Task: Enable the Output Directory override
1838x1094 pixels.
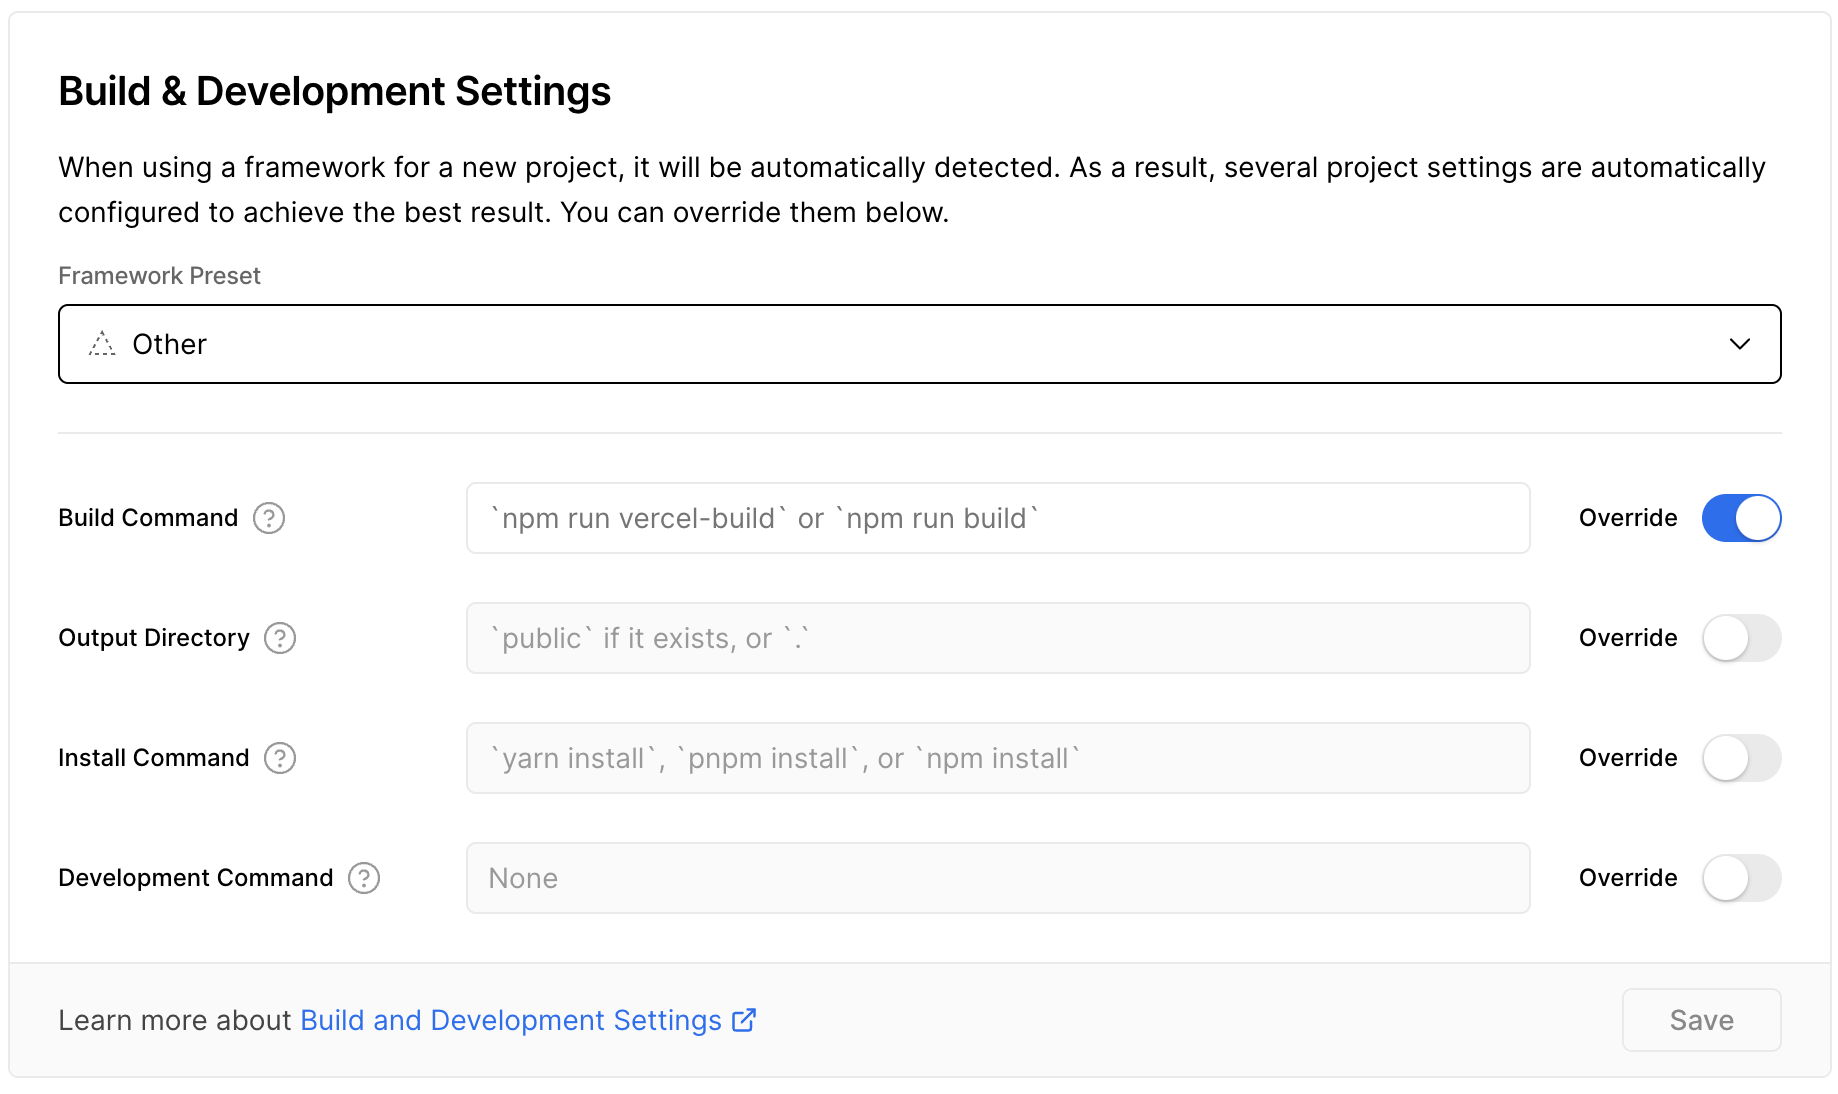Action: click(x=1741, y=637)
